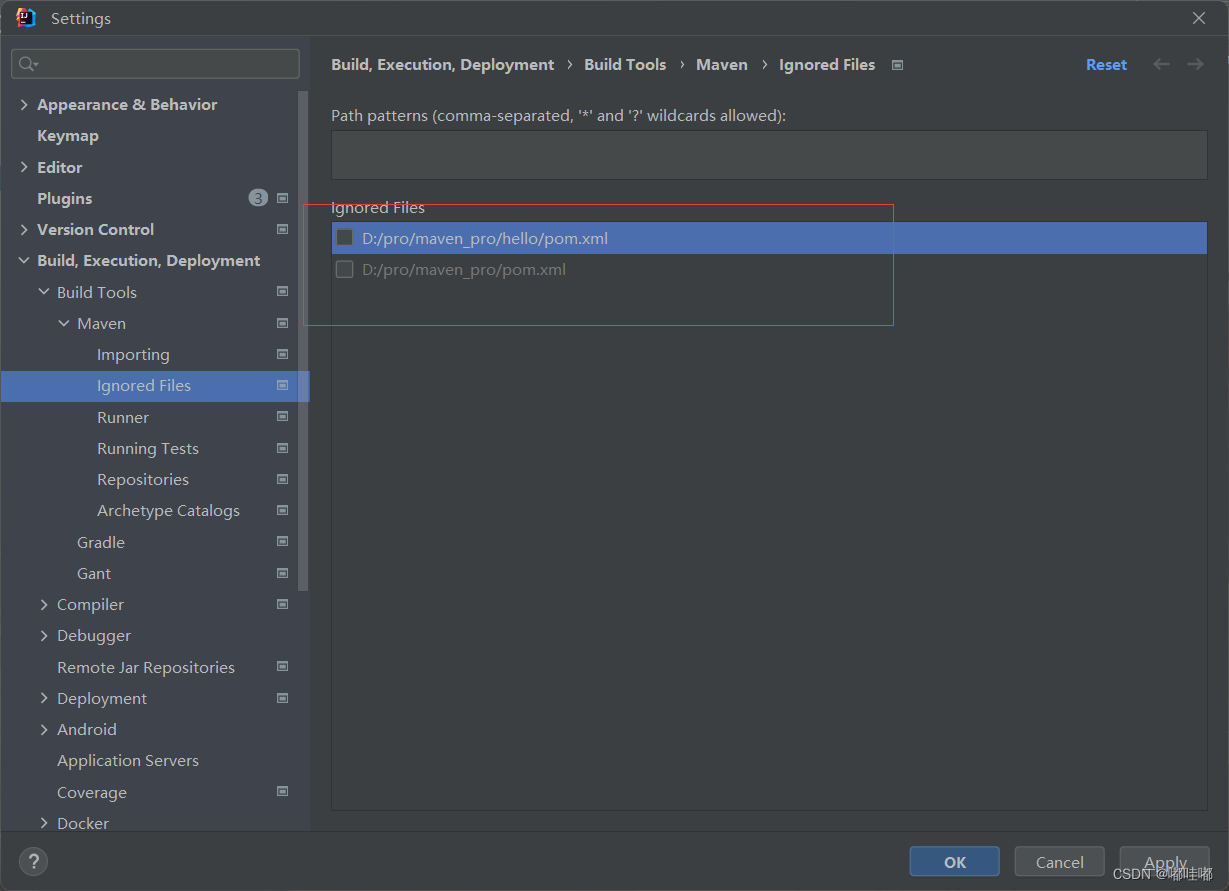The width and height of the screenshot is (1229, 891).
Task: Click the project-level icon beside Coverage
Action: click(x=282, y=792)
